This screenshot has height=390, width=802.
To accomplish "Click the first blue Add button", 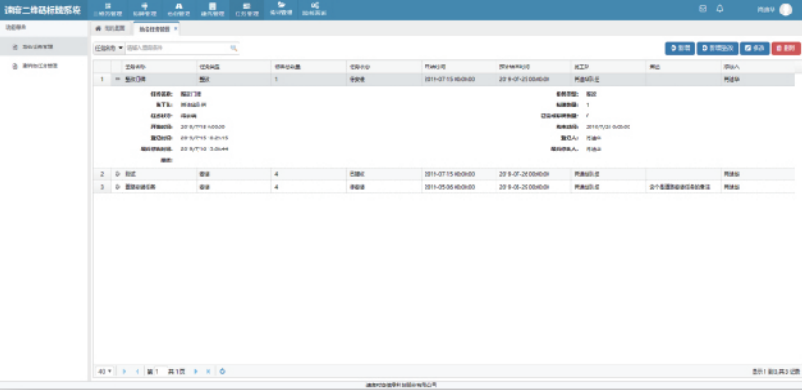I will coord(680,48).
